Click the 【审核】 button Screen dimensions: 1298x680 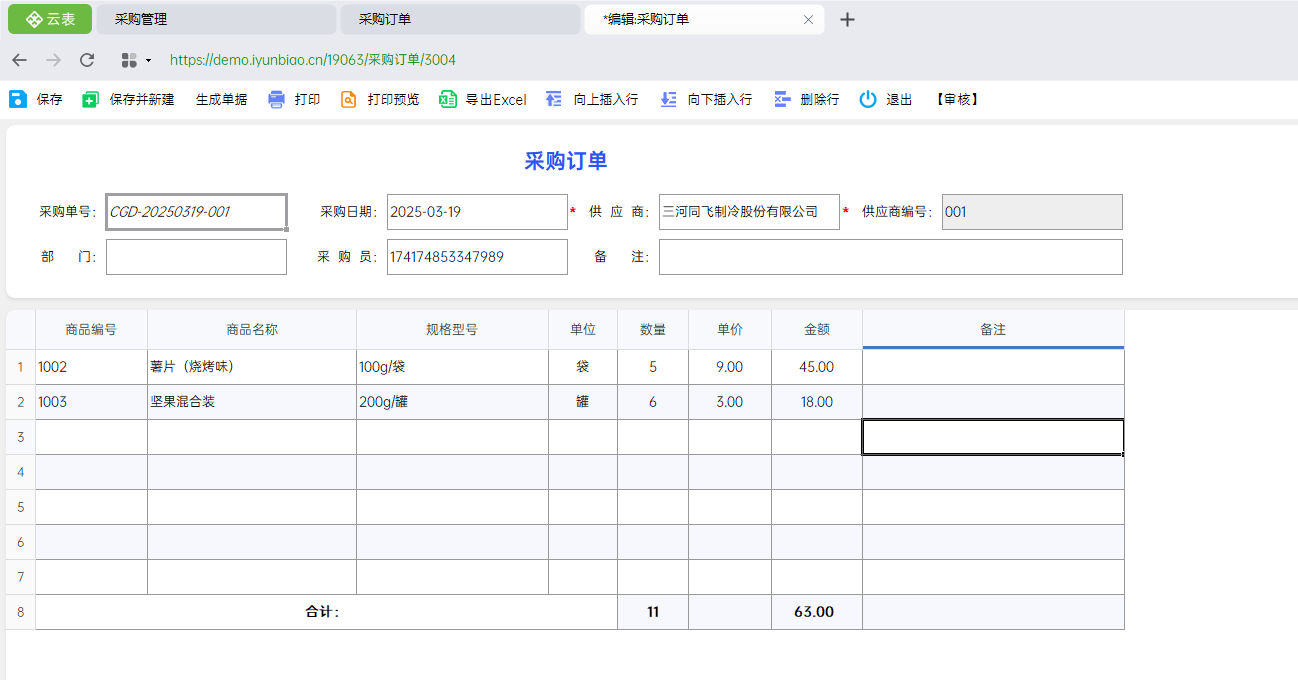click(957, 99)
